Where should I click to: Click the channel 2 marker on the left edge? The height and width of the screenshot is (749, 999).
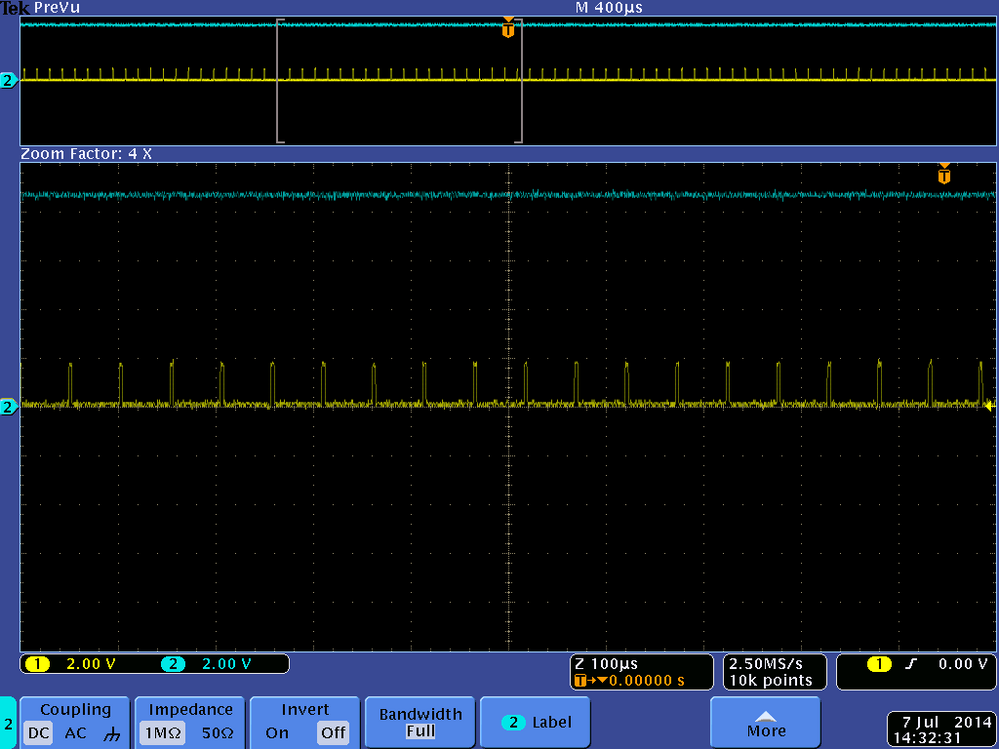(8, 81)
